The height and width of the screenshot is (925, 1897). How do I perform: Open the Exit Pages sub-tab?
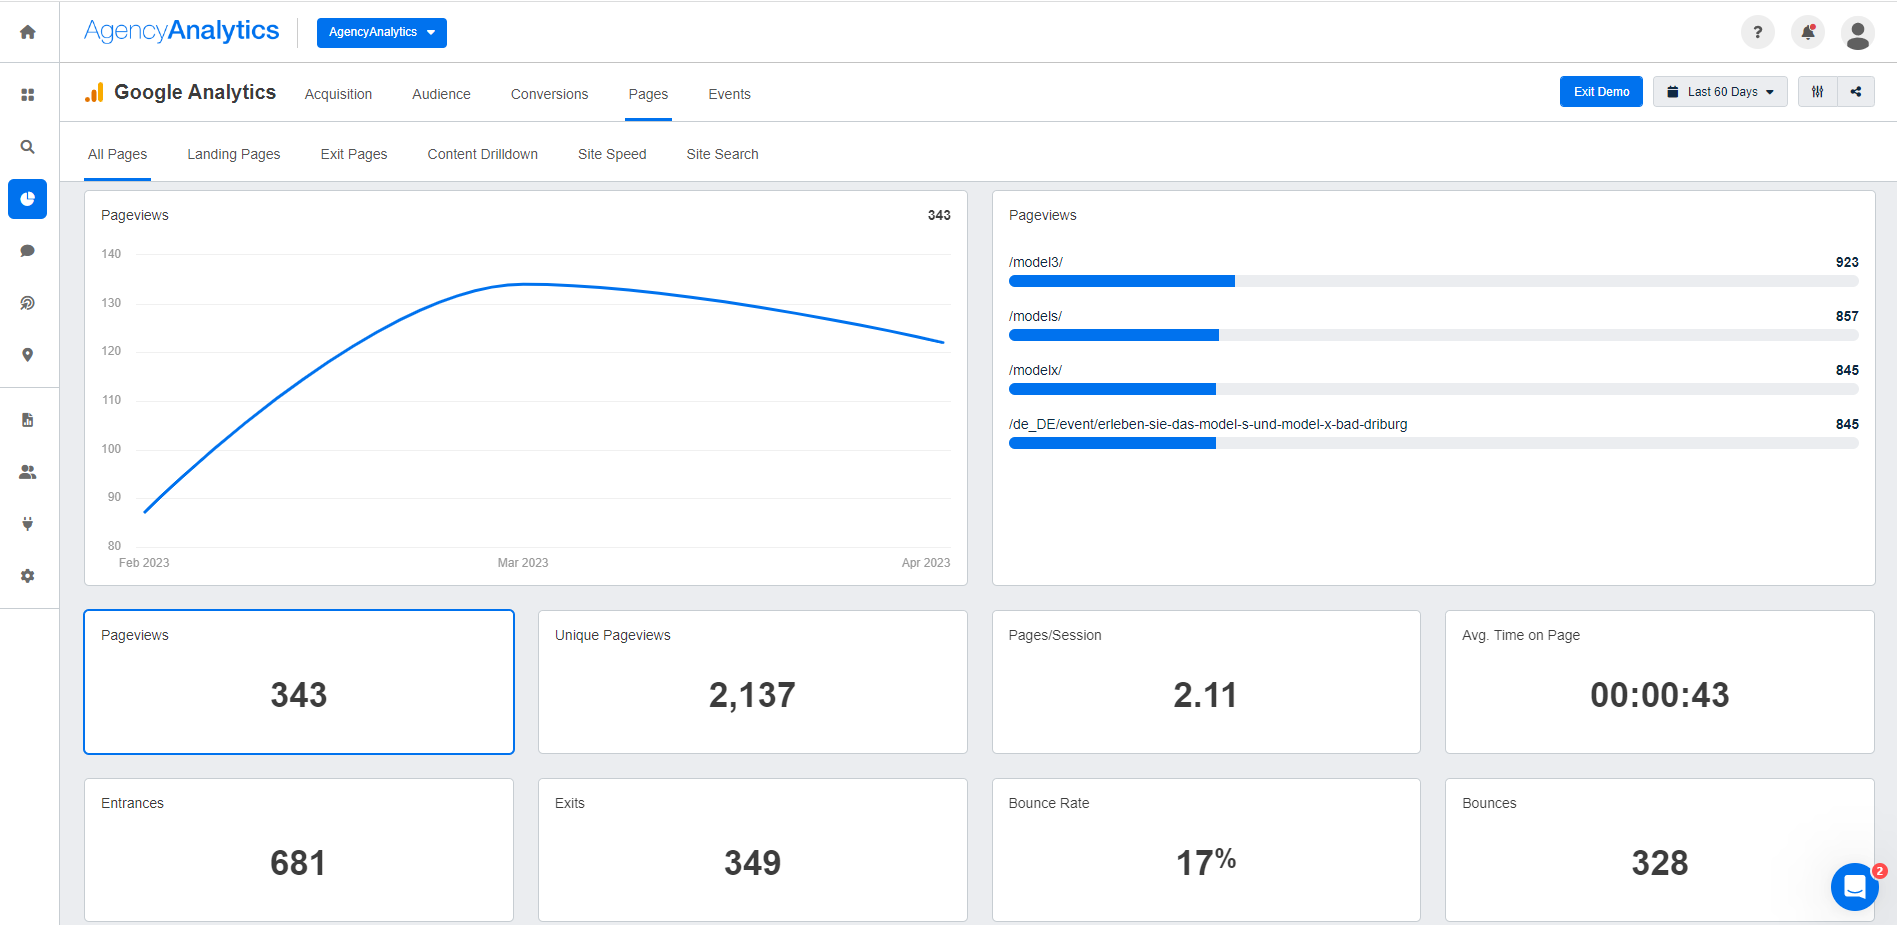[353, 154]
